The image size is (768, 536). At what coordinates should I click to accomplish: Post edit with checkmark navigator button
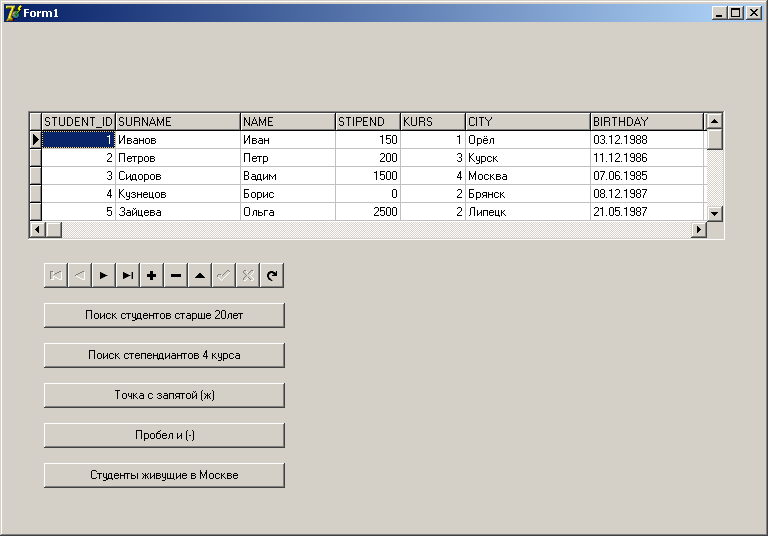click(x=224, y=275)
